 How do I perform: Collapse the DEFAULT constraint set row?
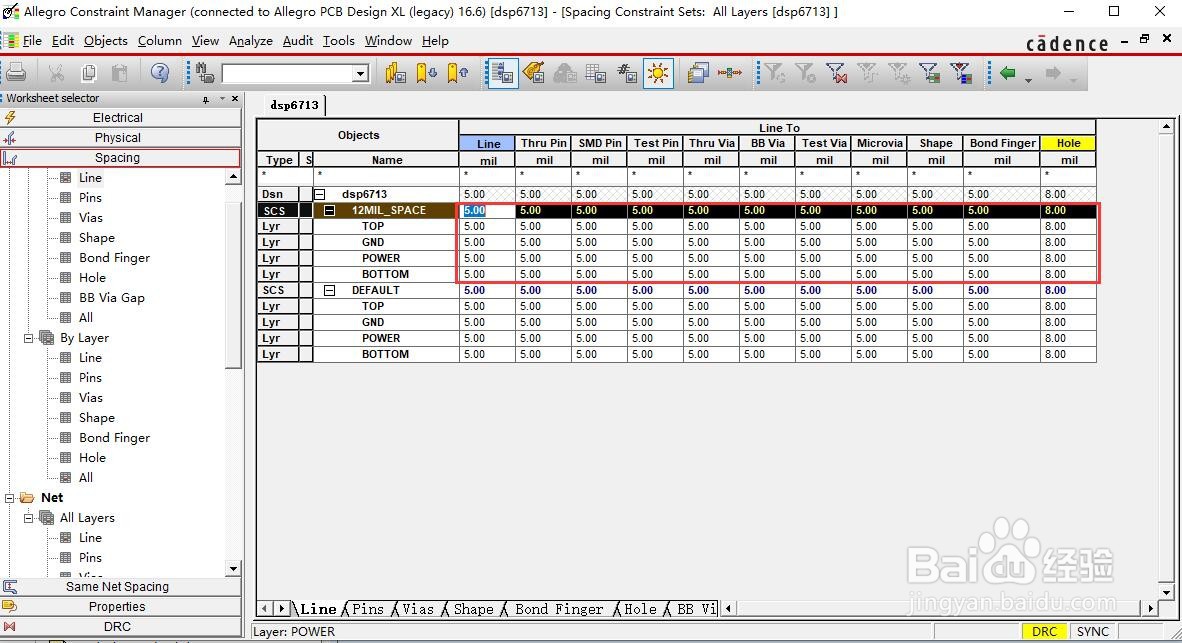coord(329,290)
